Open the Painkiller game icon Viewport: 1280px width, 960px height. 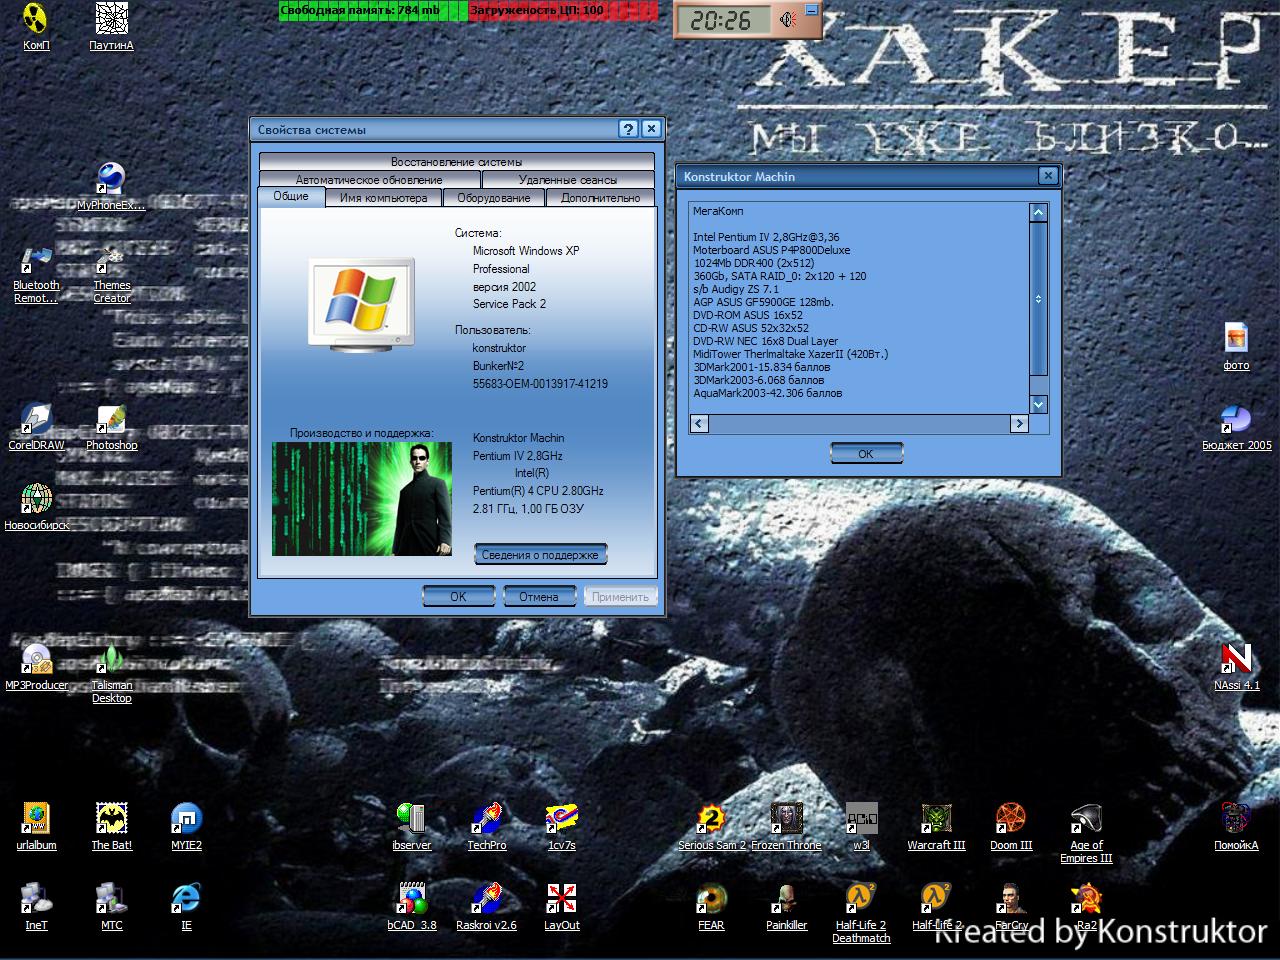pyautogui.click(x=786, y=899)
